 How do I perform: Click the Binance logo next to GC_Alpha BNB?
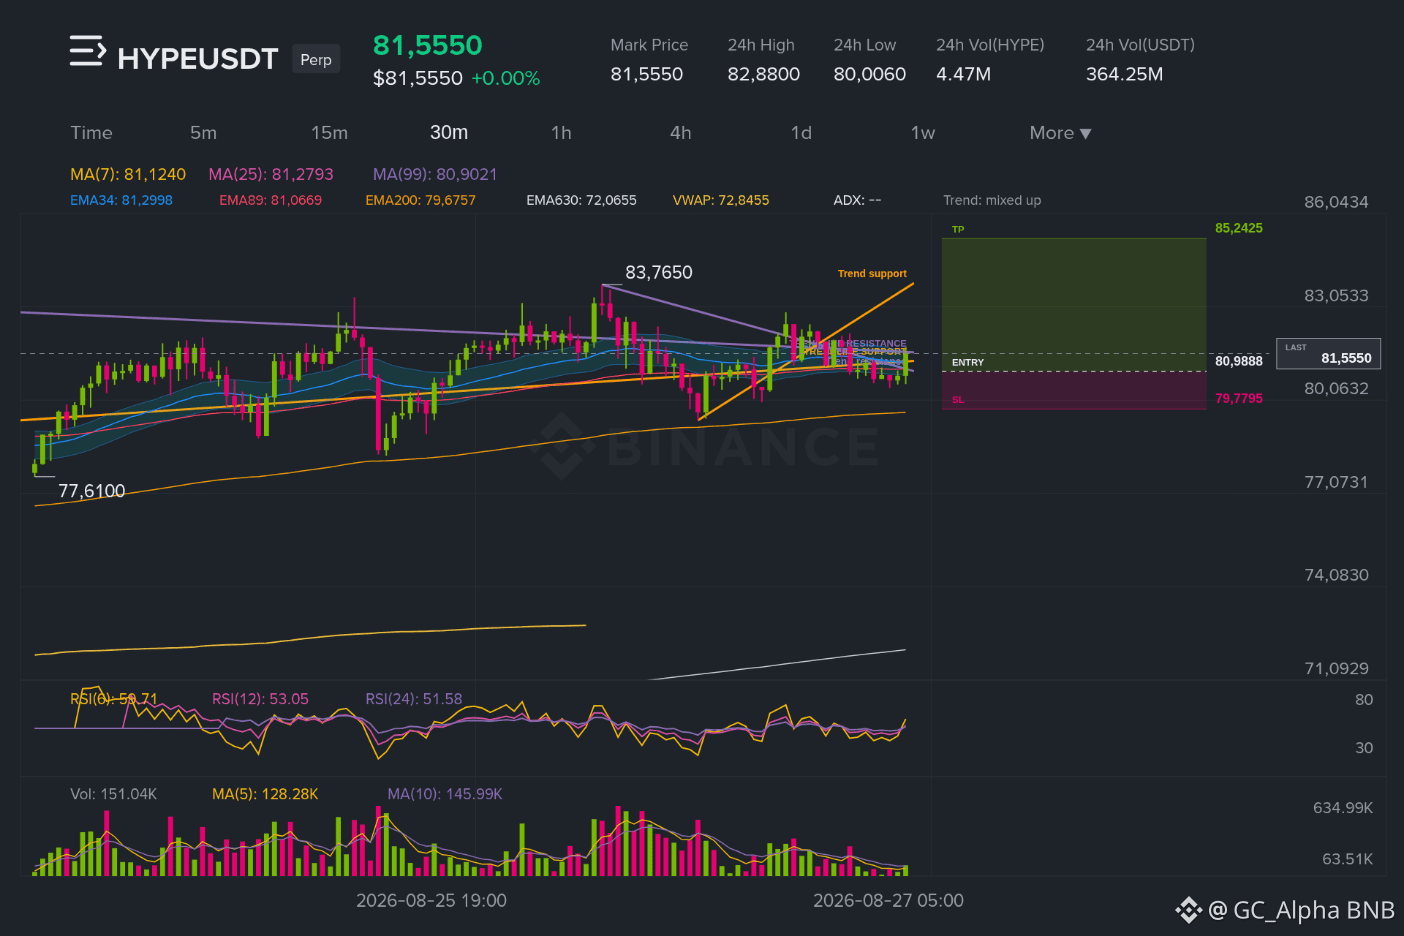pyautogui.click(x=1188, y=910)
